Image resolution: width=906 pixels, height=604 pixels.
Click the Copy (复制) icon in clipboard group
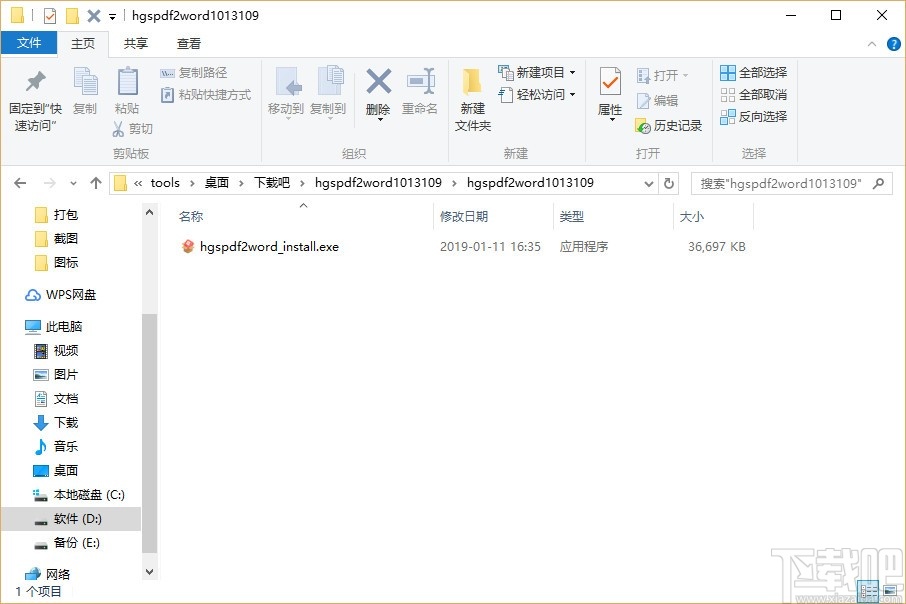click(85, 81)
